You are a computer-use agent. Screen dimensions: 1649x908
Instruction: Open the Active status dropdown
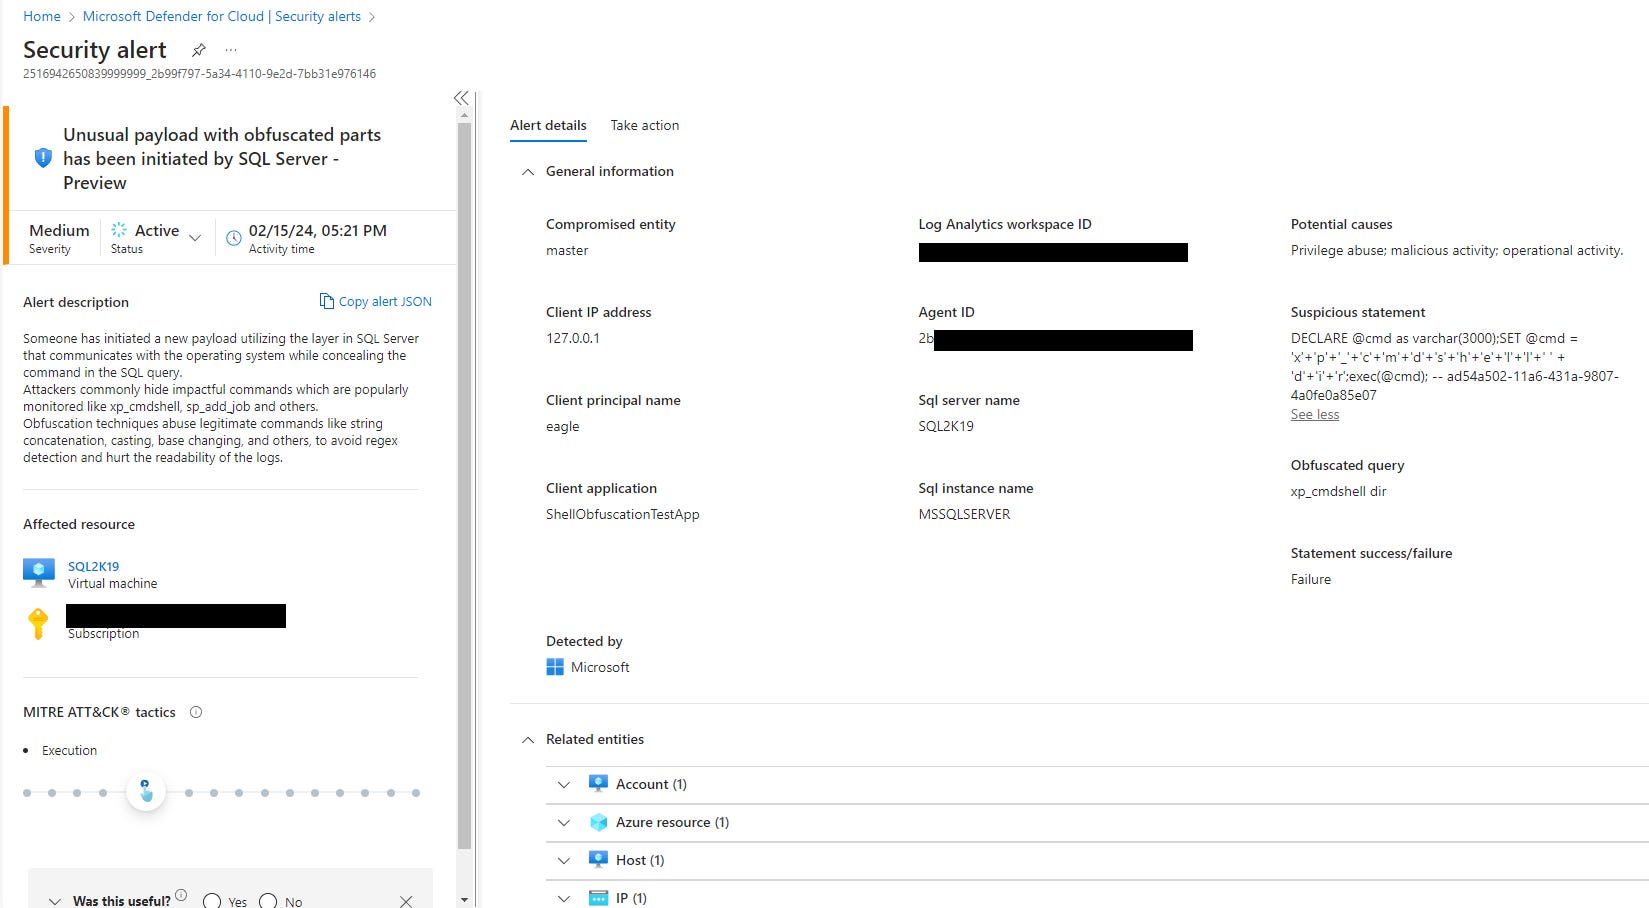(195, 238)
